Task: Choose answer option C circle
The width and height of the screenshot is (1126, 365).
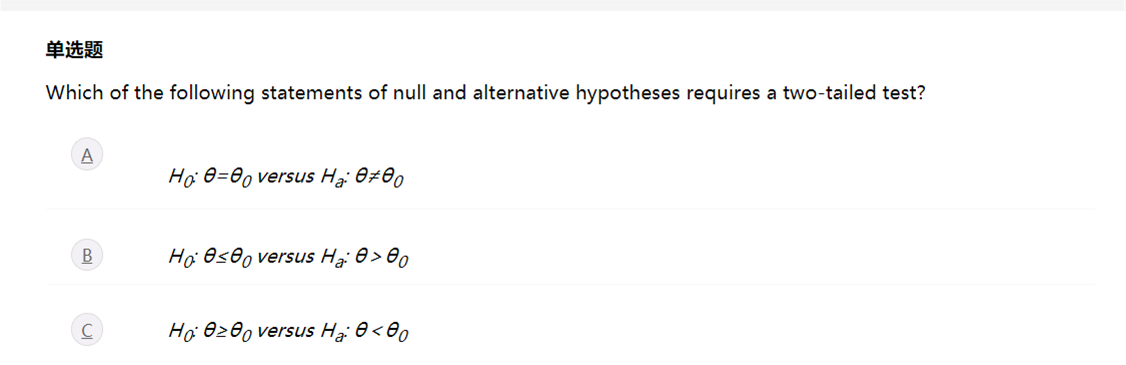Action: pos(87,330)
